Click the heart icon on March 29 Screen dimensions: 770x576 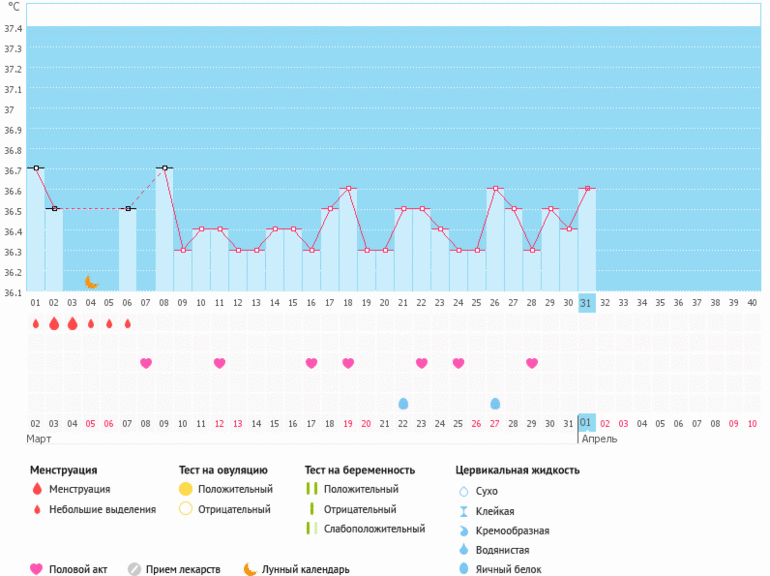click(532, 363)
